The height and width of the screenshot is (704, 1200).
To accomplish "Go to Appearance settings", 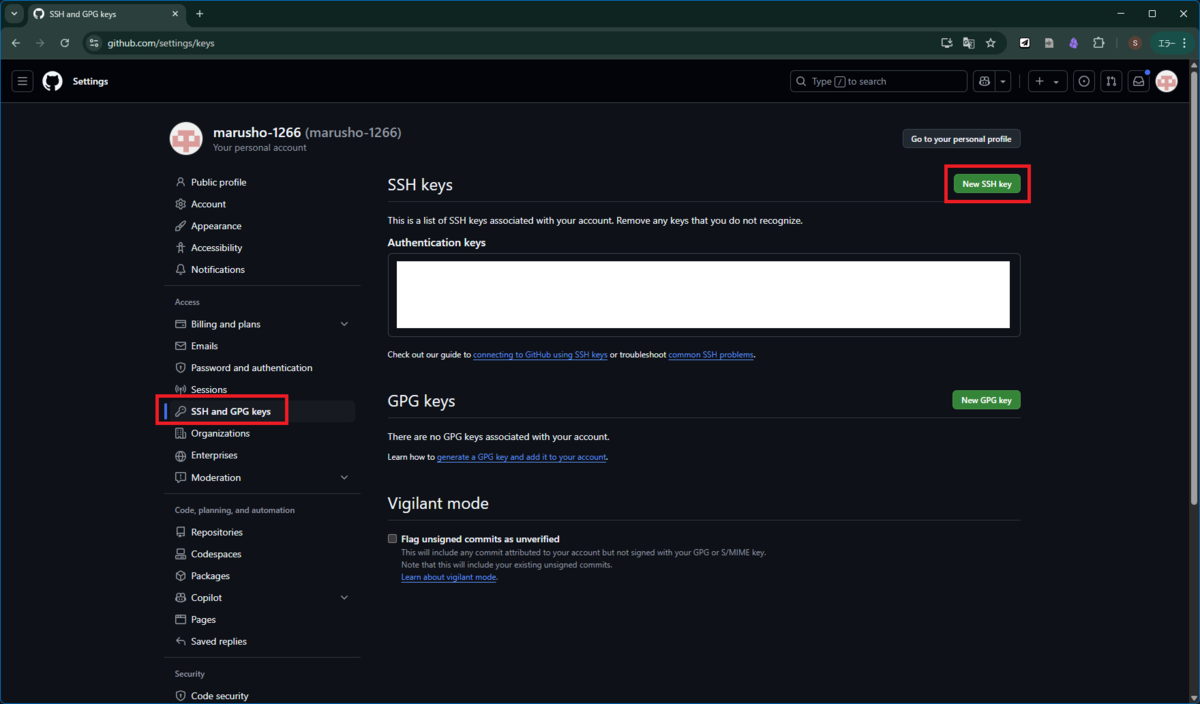I will [x=216, y=226].
